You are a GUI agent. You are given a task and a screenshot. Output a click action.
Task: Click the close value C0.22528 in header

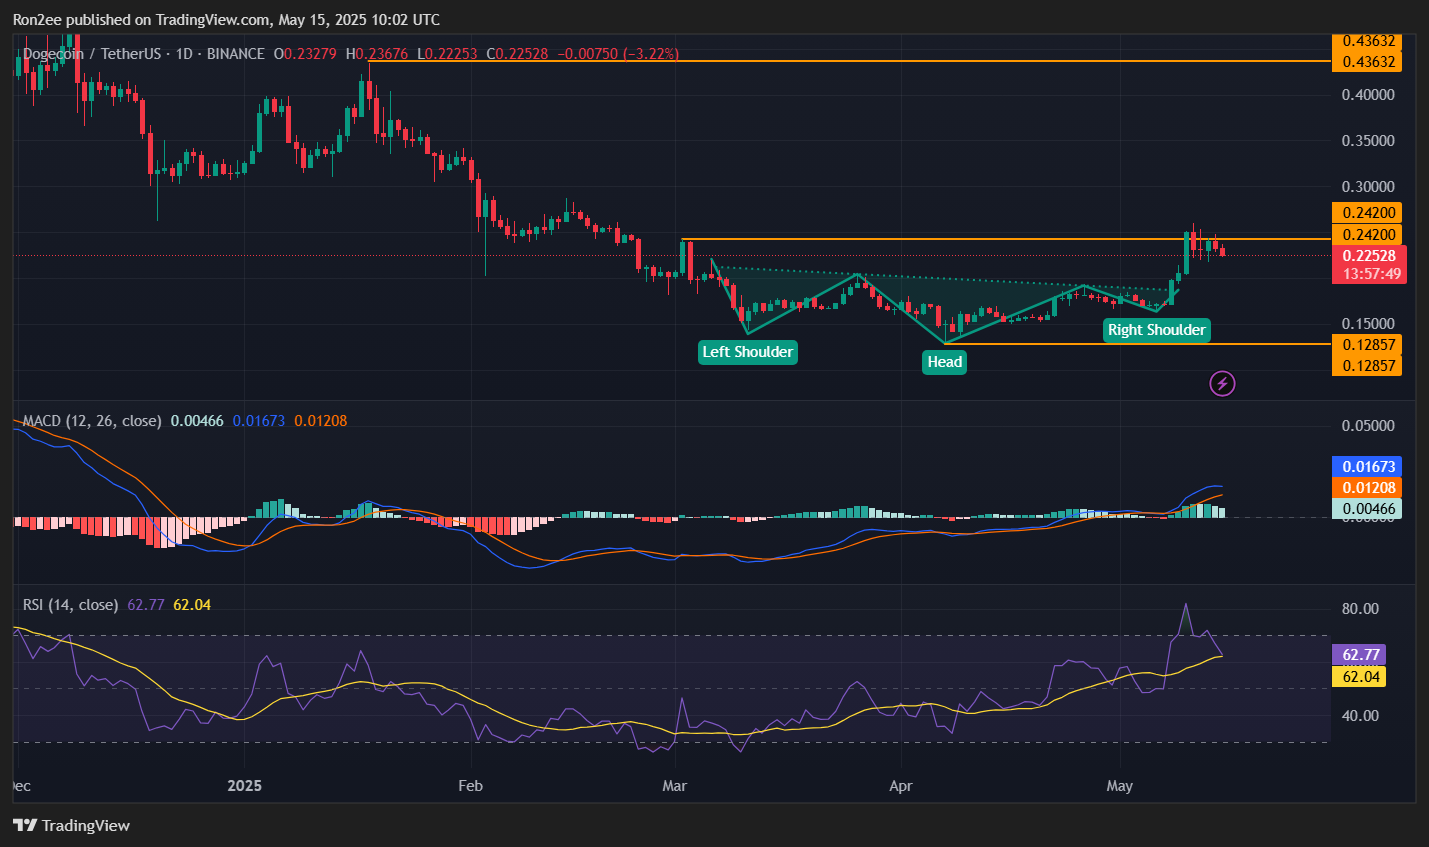coord(517,54)
